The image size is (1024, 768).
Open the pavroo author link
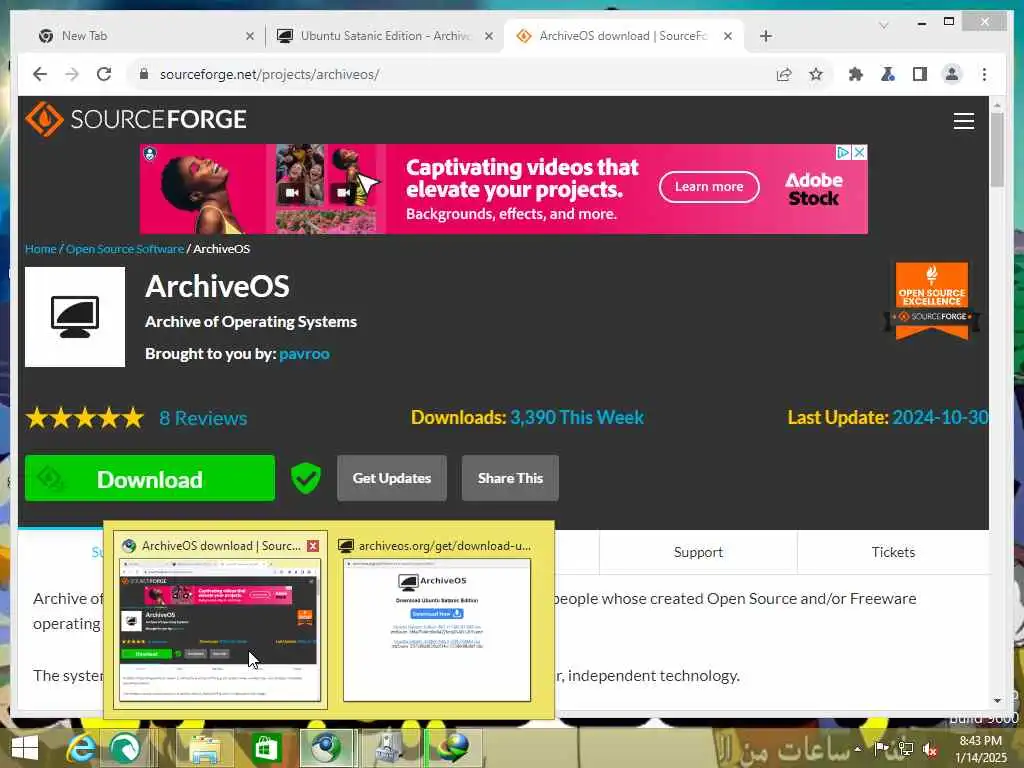[x=304, y=354]
